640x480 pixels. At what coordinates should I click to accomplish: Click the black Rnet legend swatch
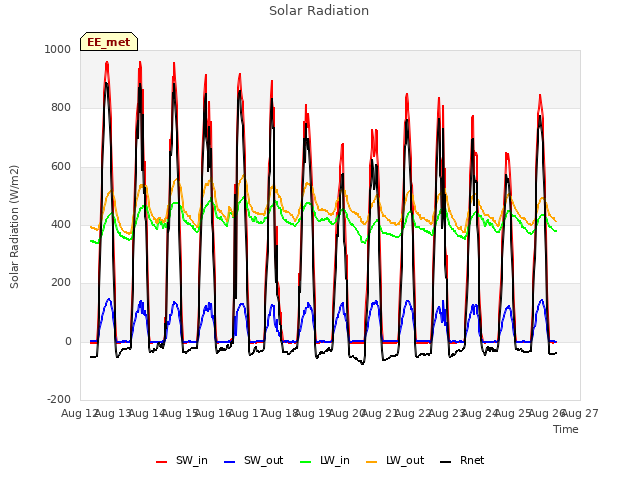pos(445,462)
